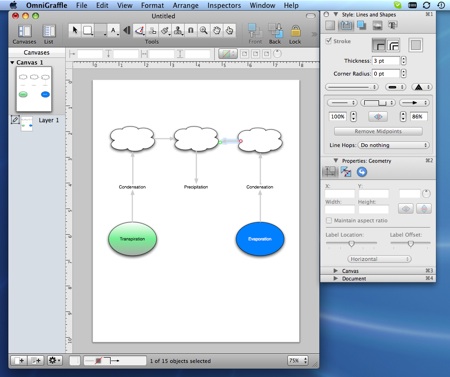
Task: Click the vertical flip button in Geometry
Action: [424, 209]
